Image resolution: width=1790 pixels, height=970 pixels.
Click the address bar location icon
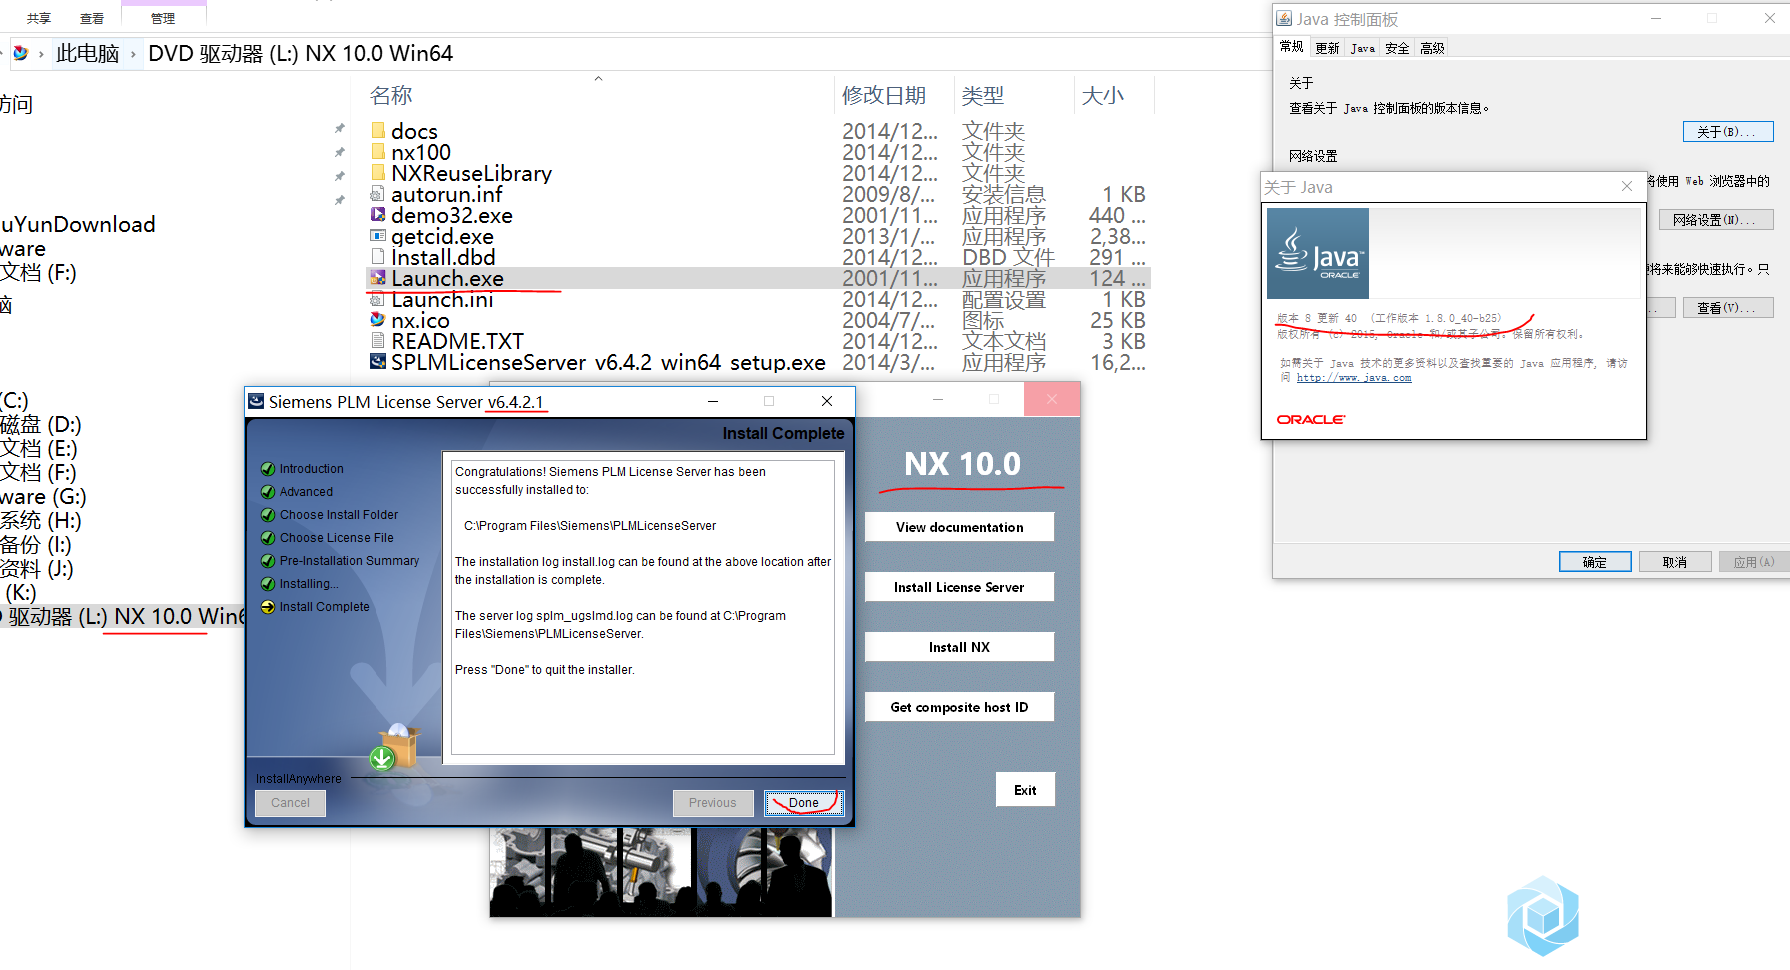(20, 53)
